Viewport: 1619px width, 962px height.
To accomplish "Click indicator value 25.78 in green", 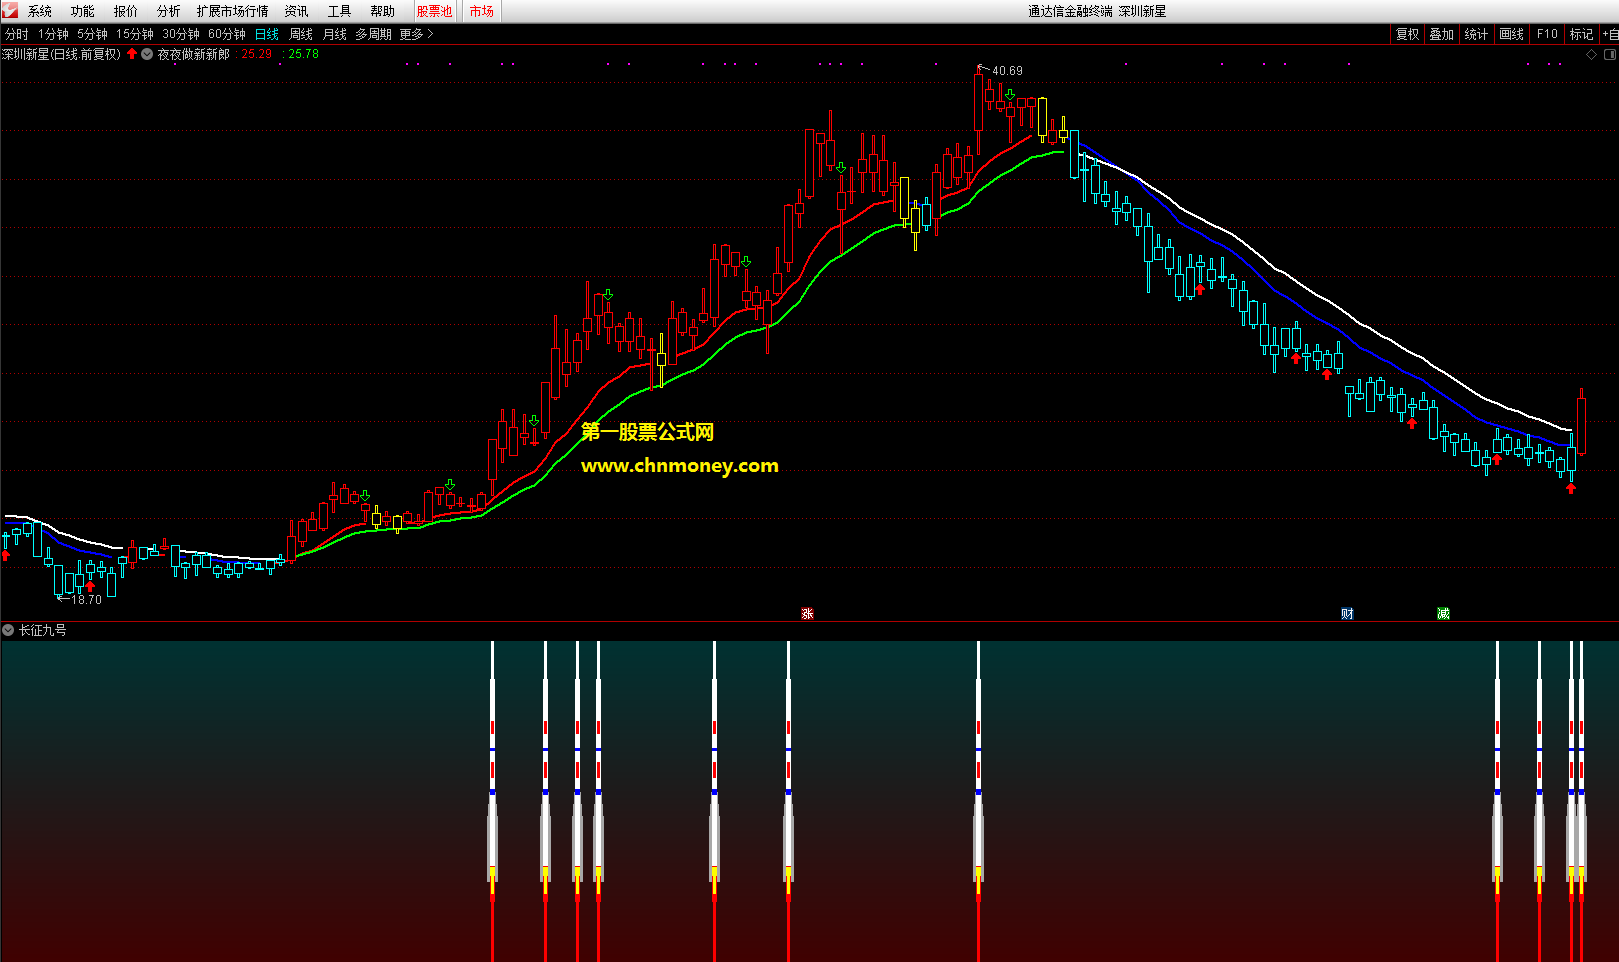I will tap(304, 54).
